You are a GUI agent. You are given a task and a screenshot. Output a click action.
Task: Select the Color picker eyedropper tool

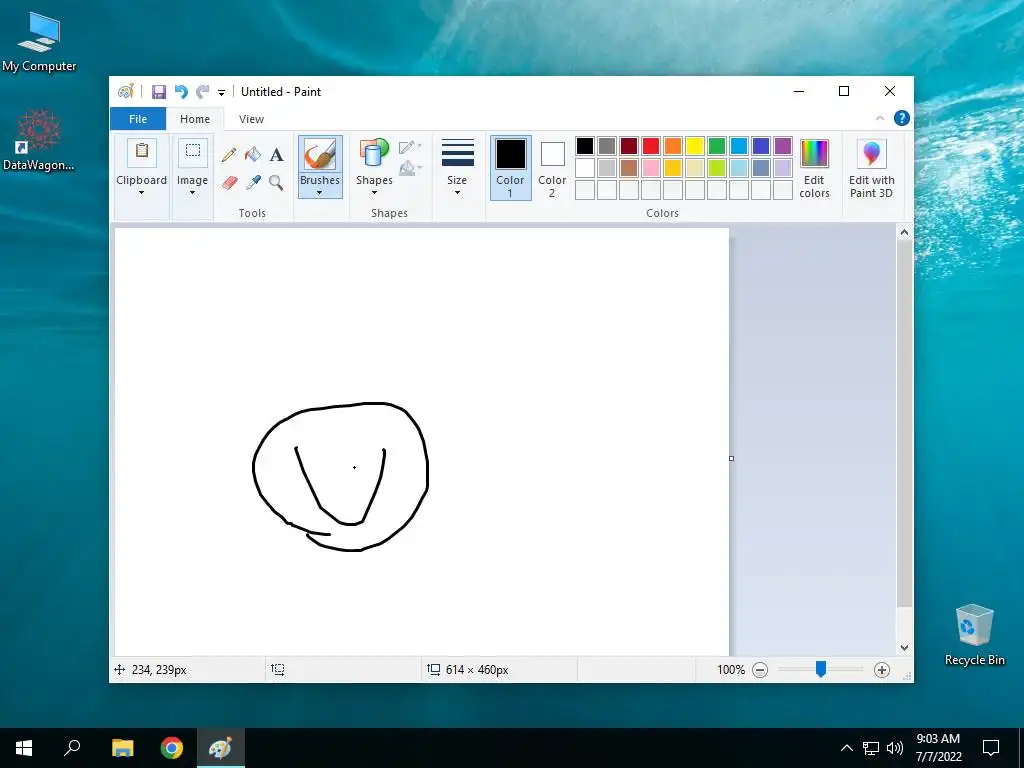pyautogui.click(x=253, y=182)
